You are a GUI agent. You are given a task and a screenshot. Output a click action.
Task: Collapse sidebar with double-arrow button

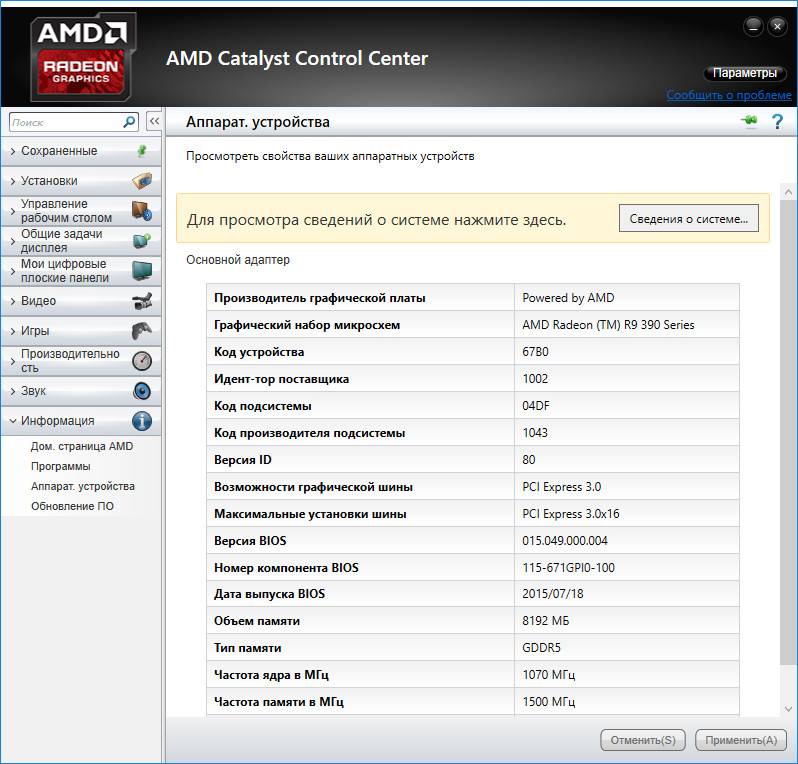pos(154,121)
